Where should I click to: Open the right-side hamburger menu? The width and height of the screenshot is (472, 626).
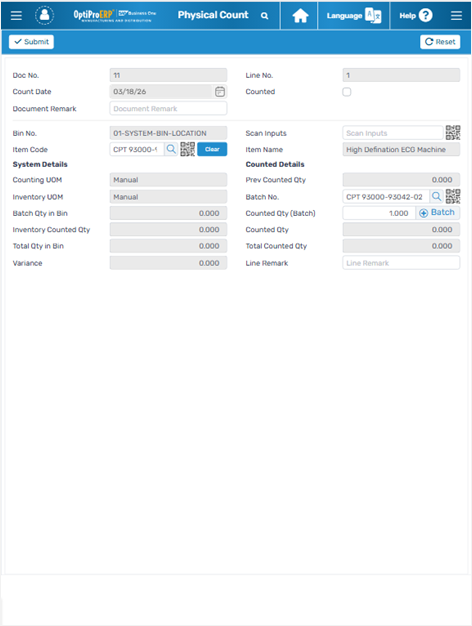[456, 16]
